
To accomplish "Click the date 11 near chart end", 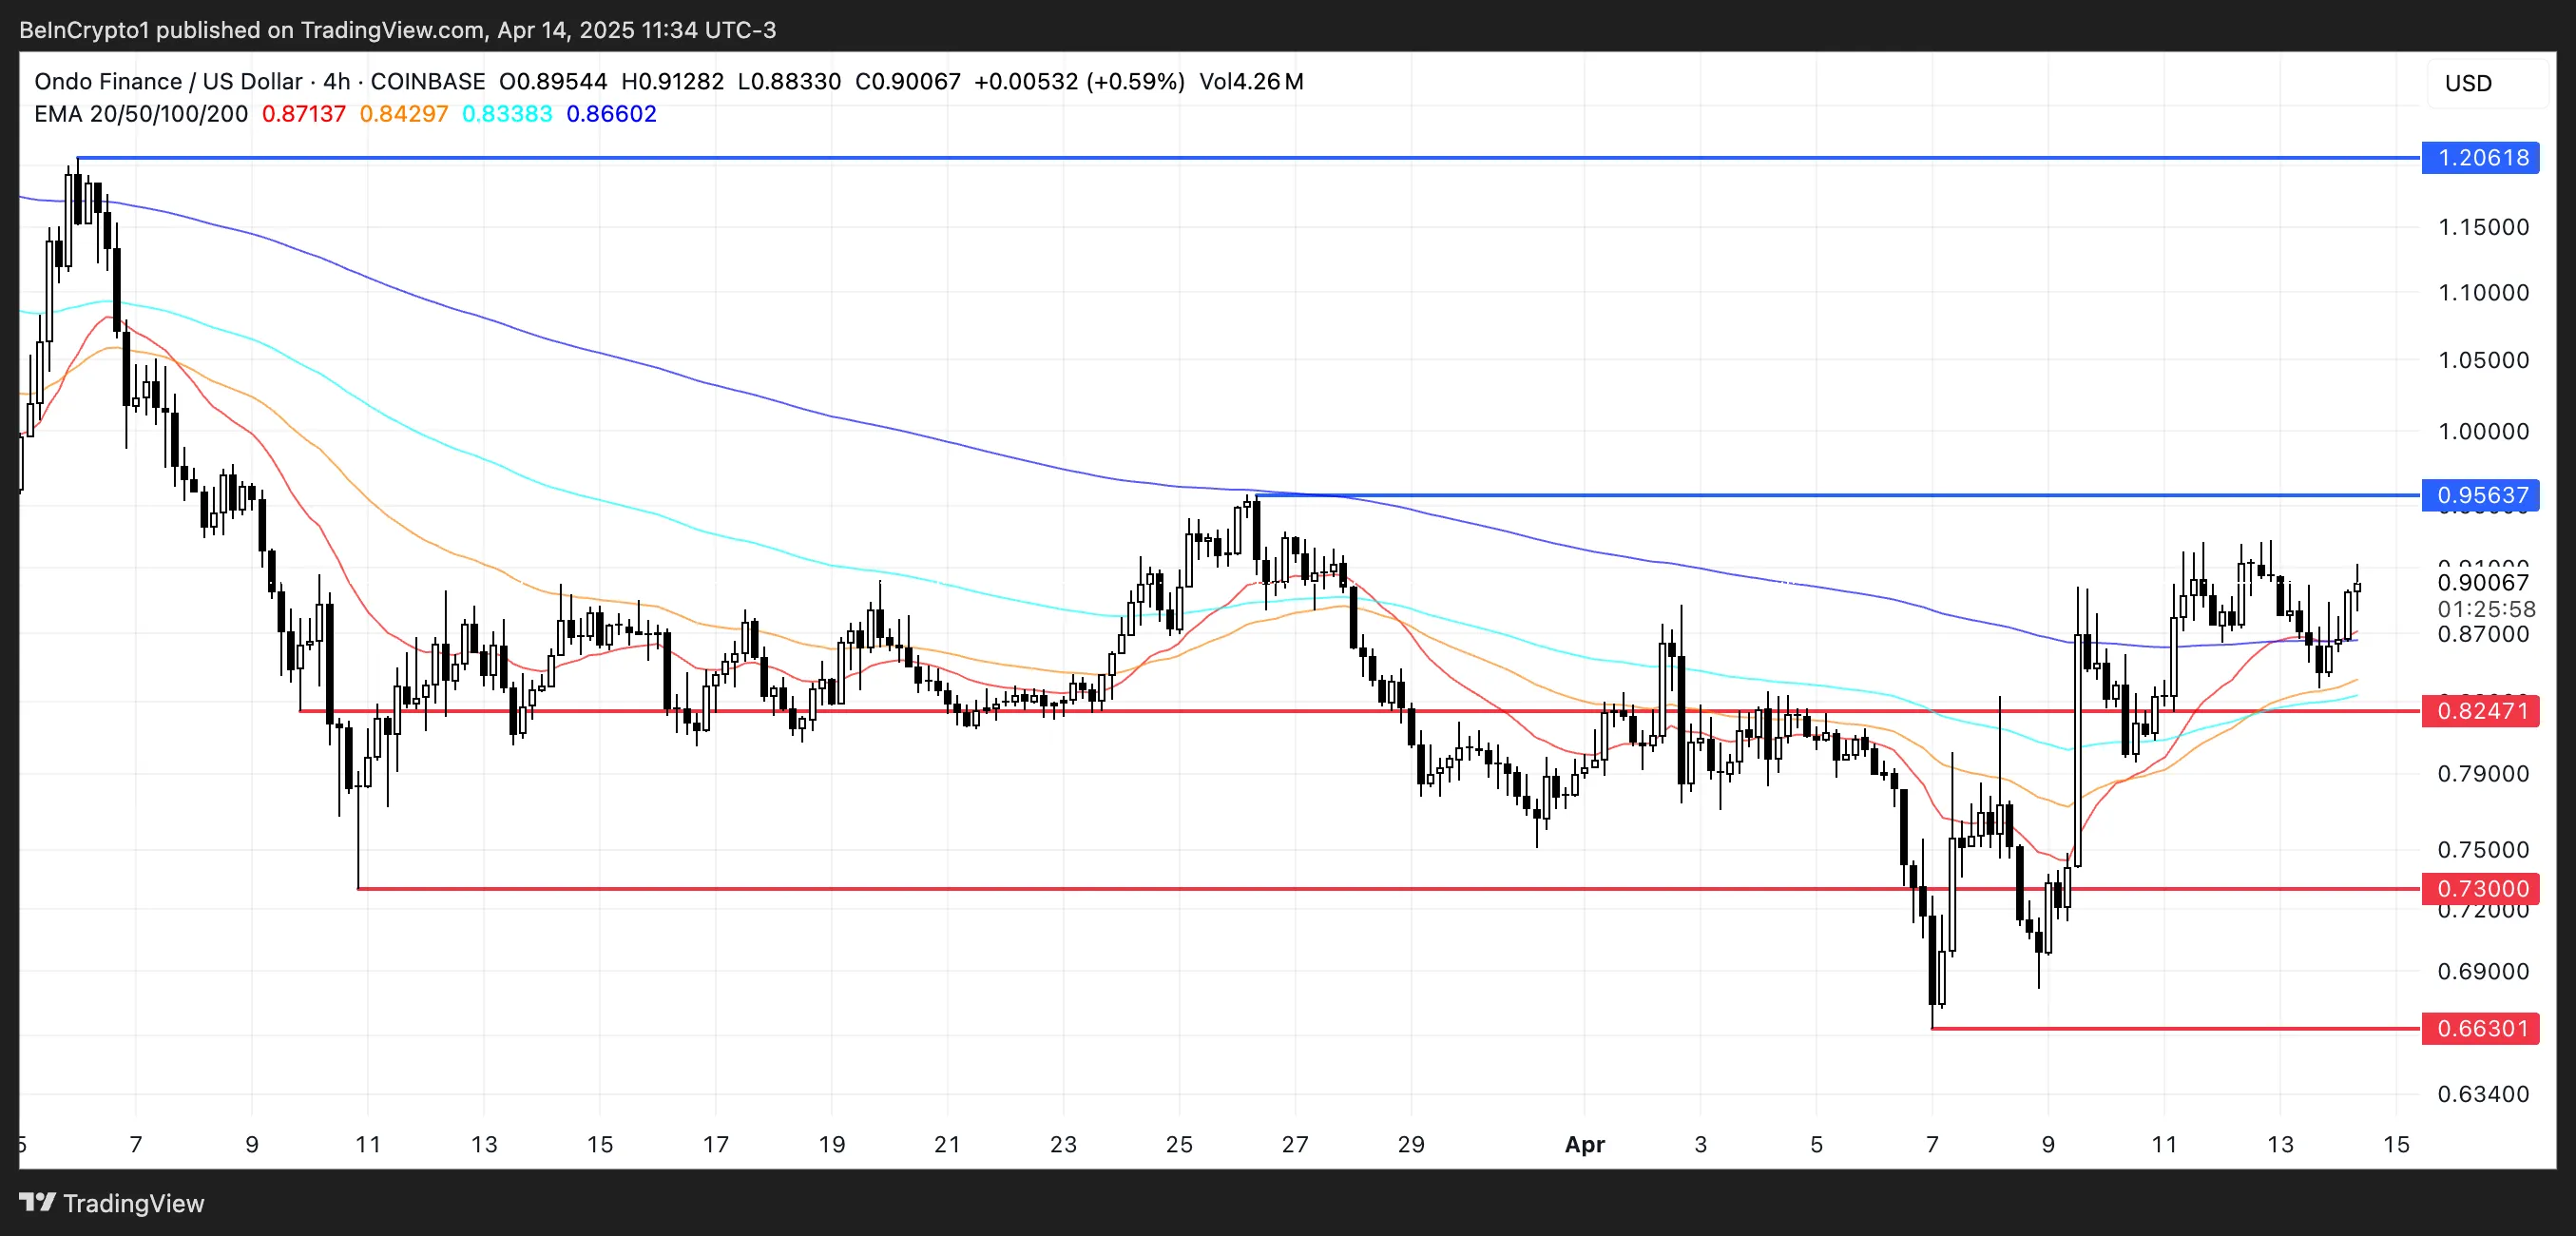I will (2164, 1144).
